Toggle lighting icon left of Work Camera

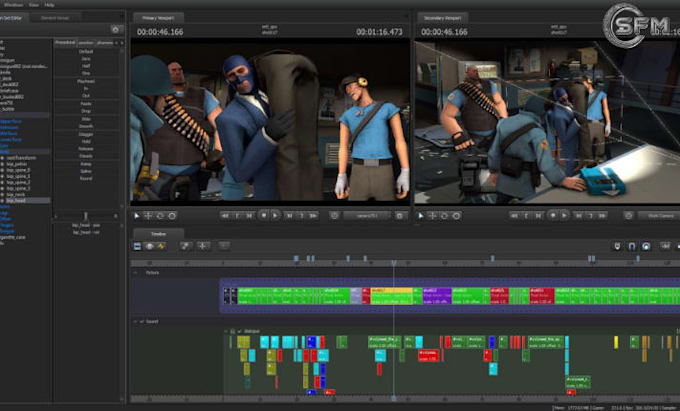click(628, 215)
